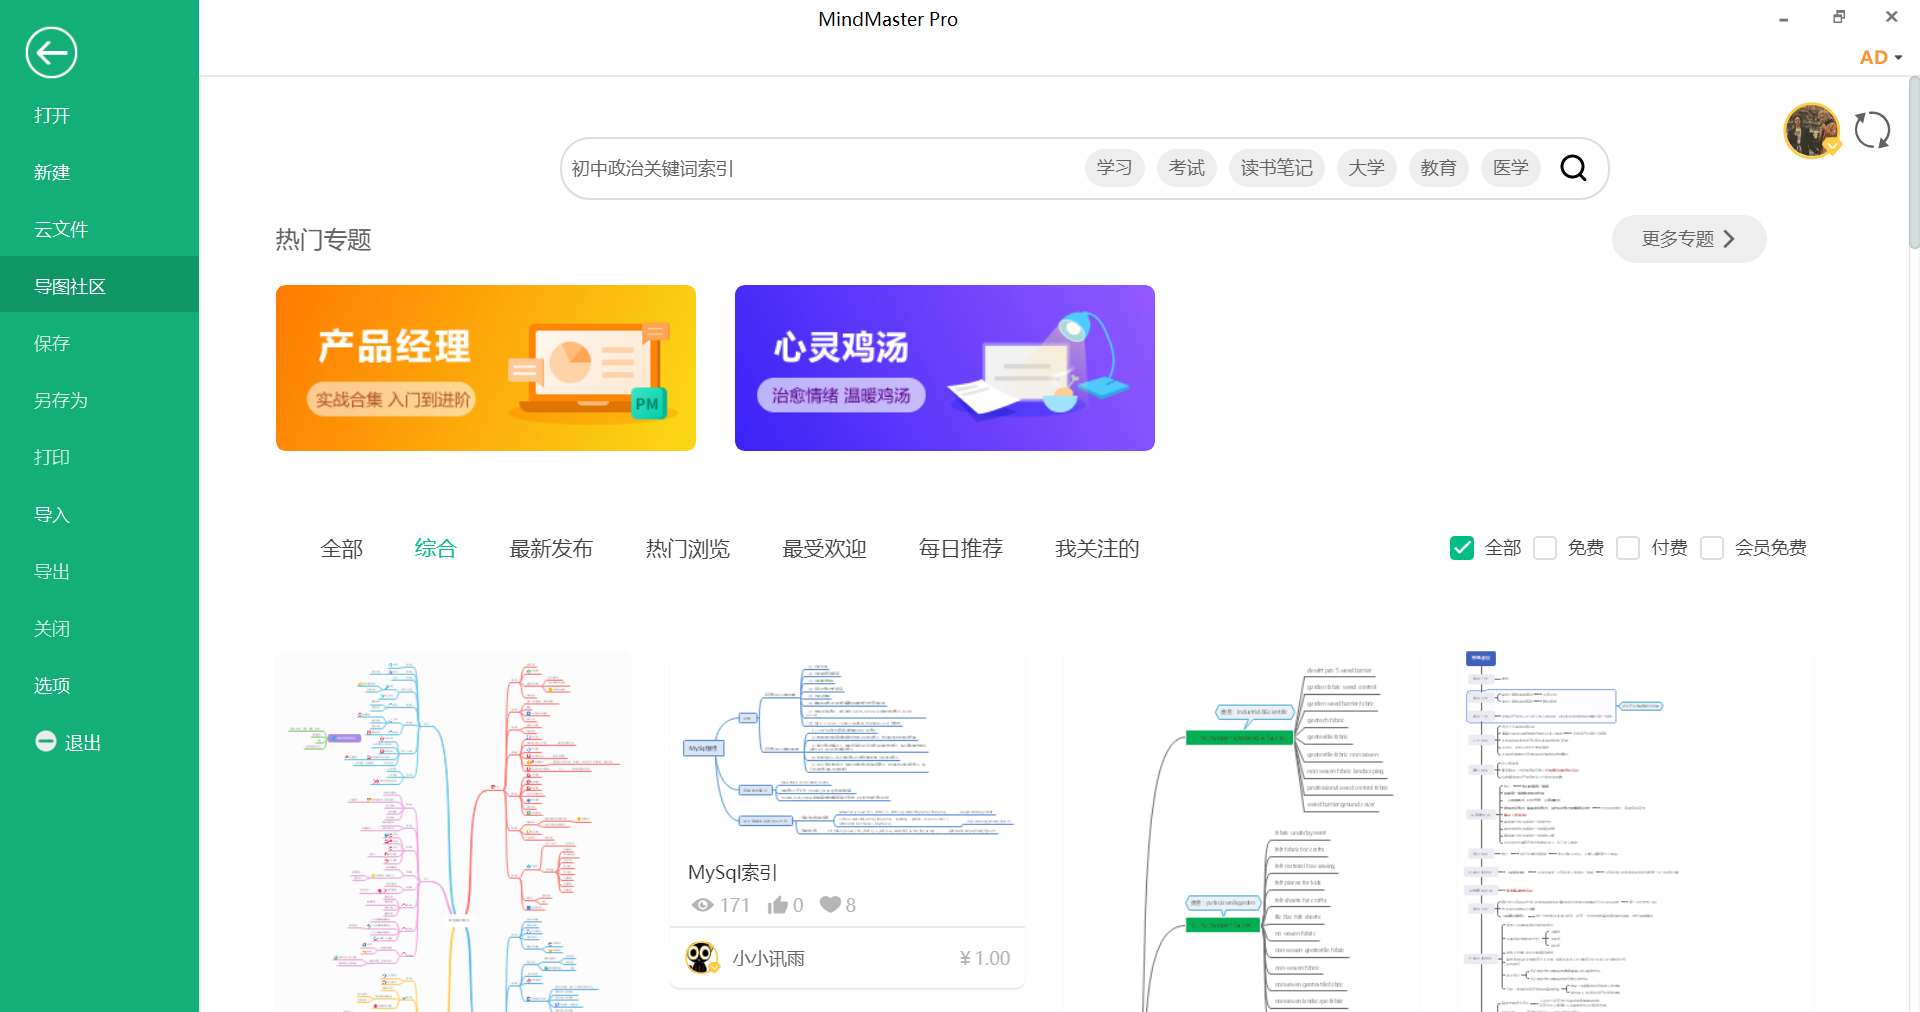Click the 读书笔记 search tag
The width and height of the screenshot is (1920, 1012).
[1277, 168]
